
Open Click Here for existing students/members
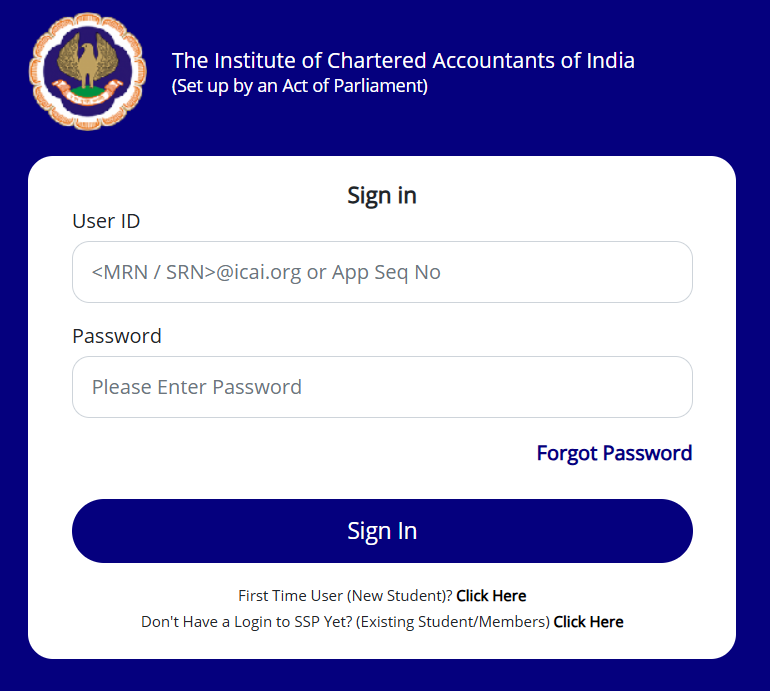click(588, 622)
